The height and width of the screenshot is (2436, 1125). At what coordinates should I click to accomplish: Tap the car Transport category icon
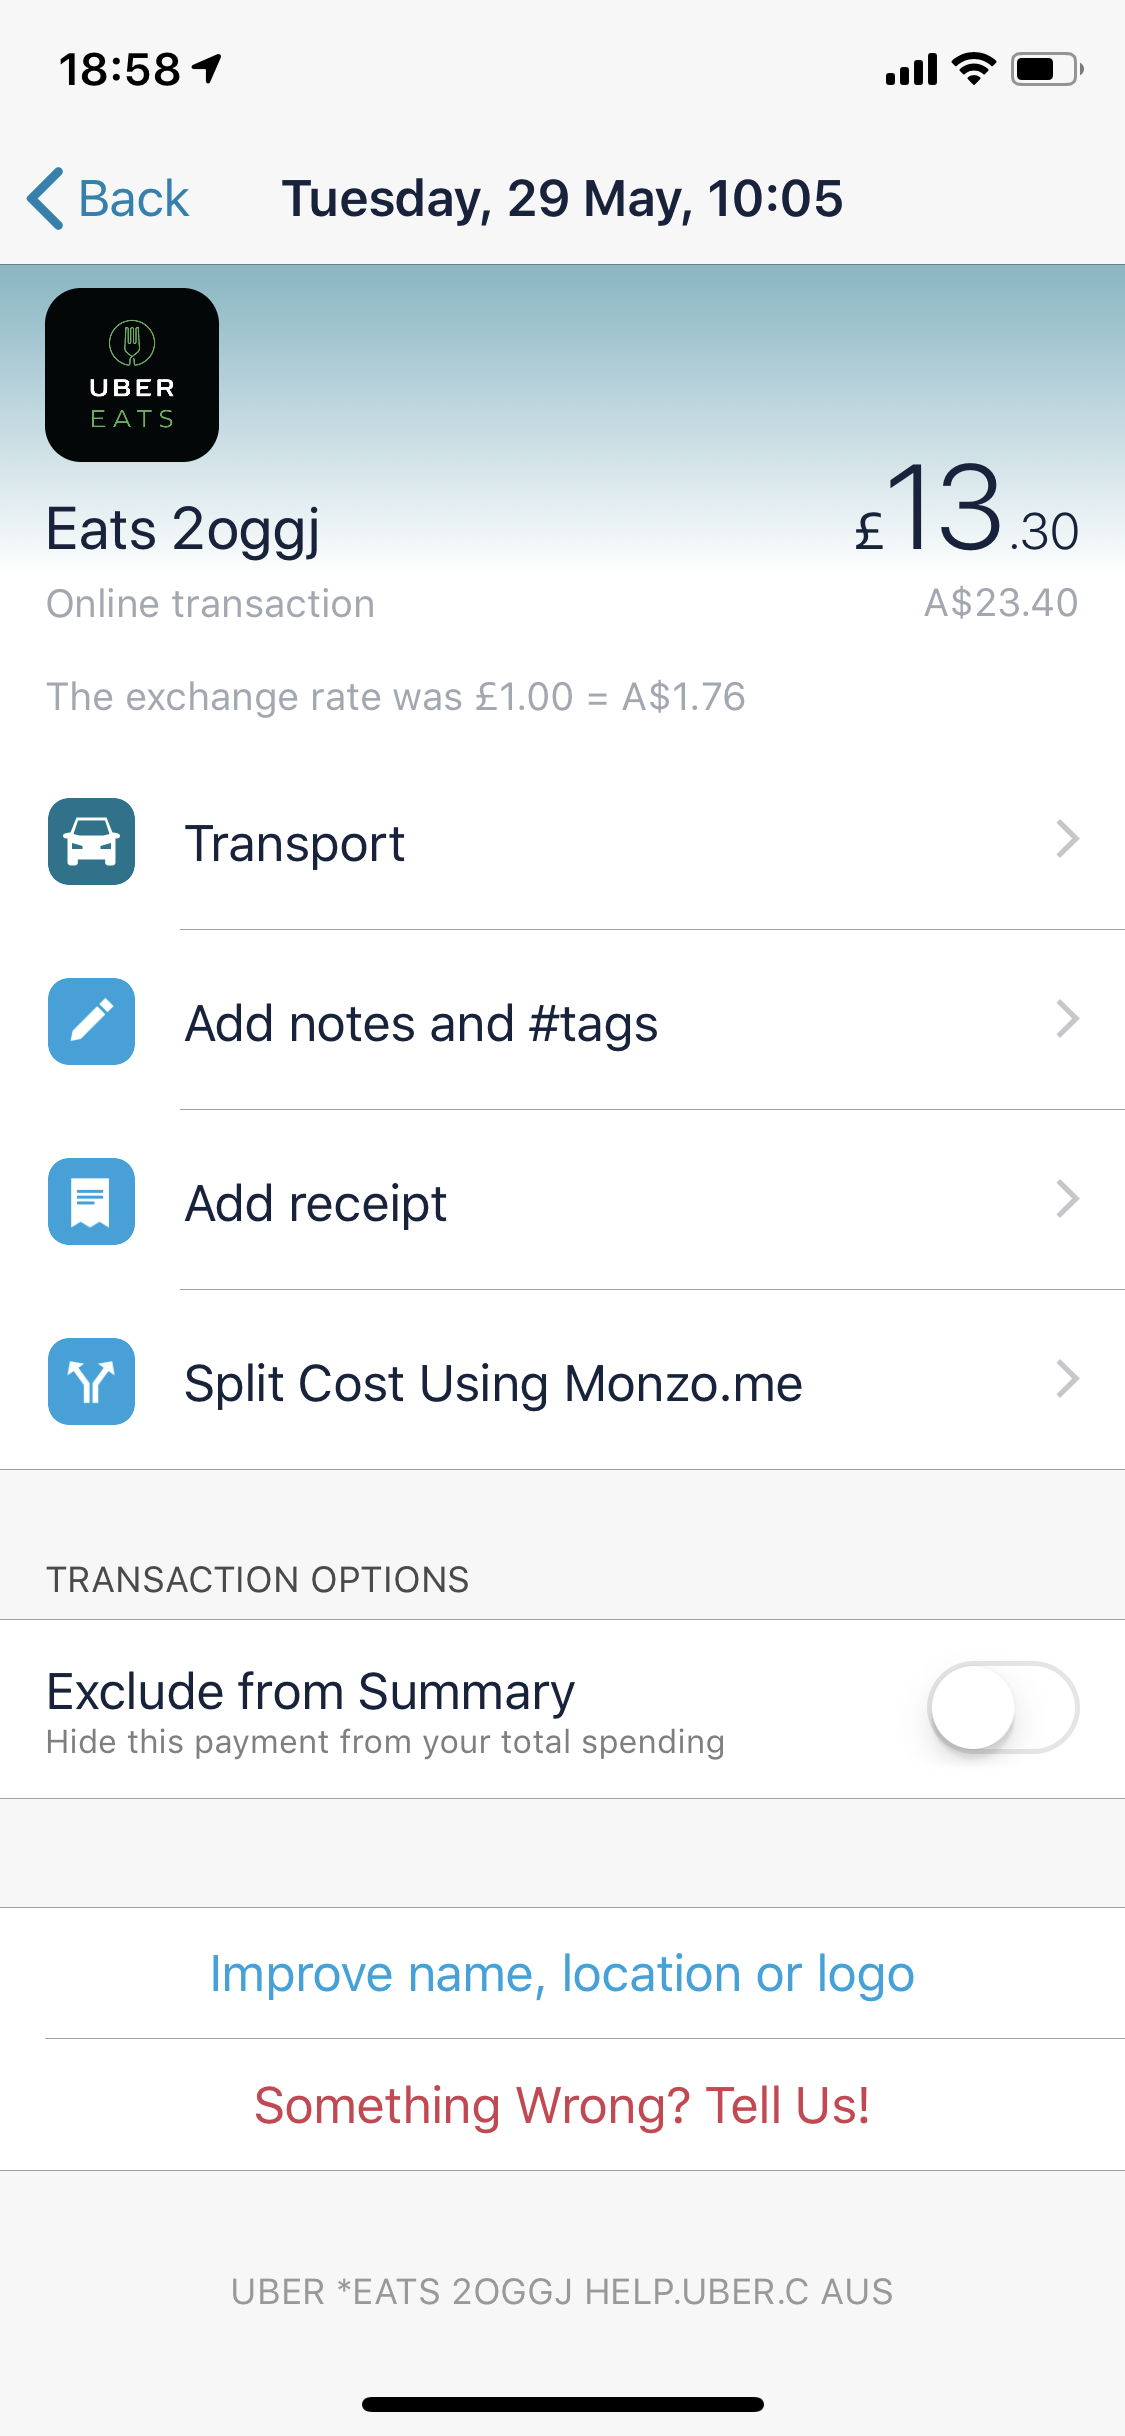pyautogui.click(x=91, y=841)
